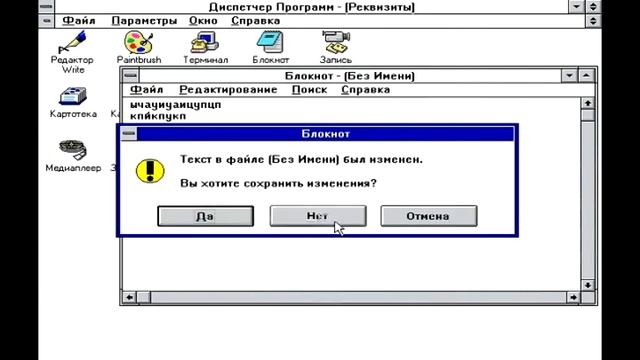Open Диспетчер Программ control menu box

(x=46, y=7)
